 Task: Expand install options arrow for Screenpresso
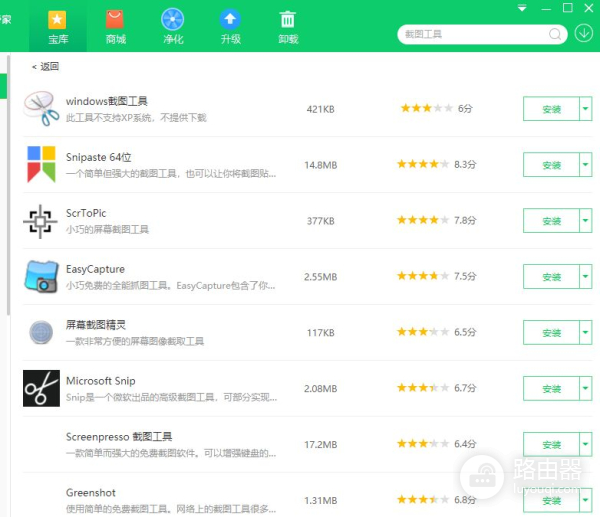coord(585,444)
